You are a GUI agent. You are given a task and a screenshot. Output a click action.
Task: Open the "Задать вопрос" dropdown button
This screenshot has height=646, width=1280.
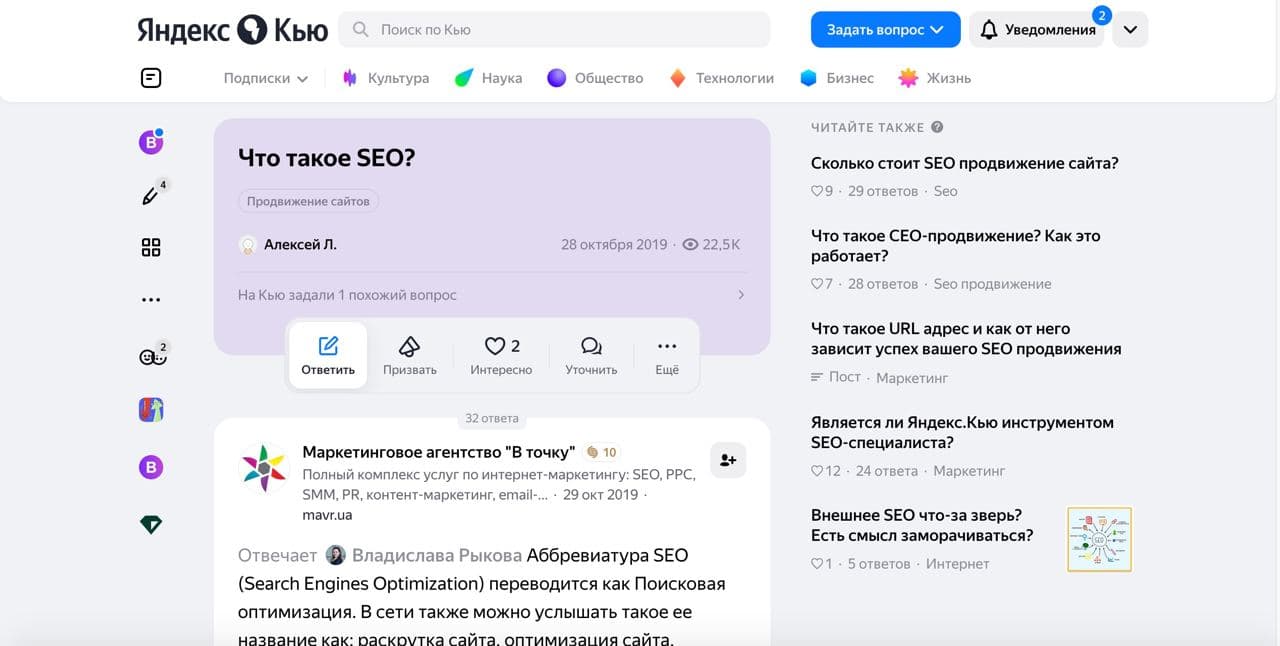pos(885,30)
